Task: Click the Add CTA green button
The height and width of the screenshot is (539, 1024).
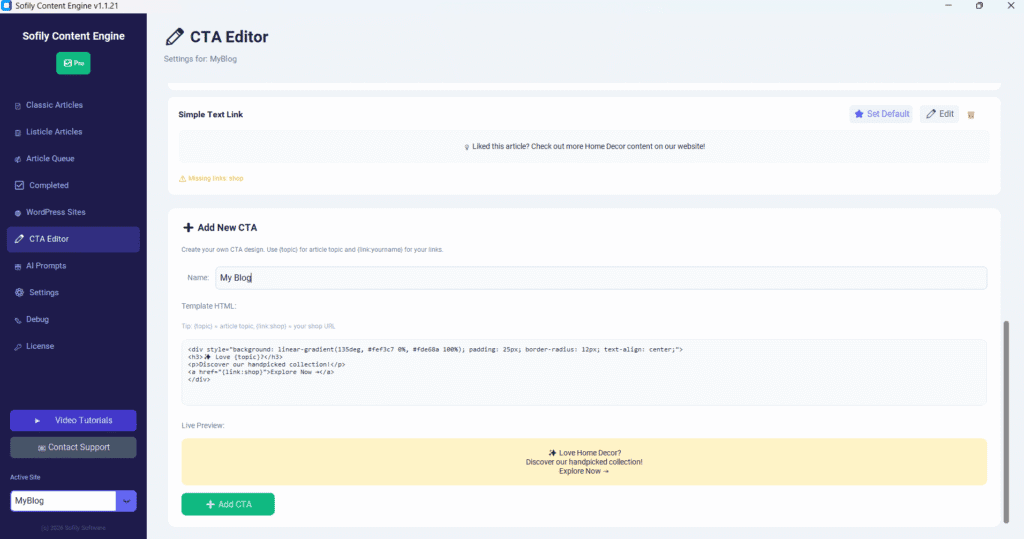Action: click(x=228, y=504)
